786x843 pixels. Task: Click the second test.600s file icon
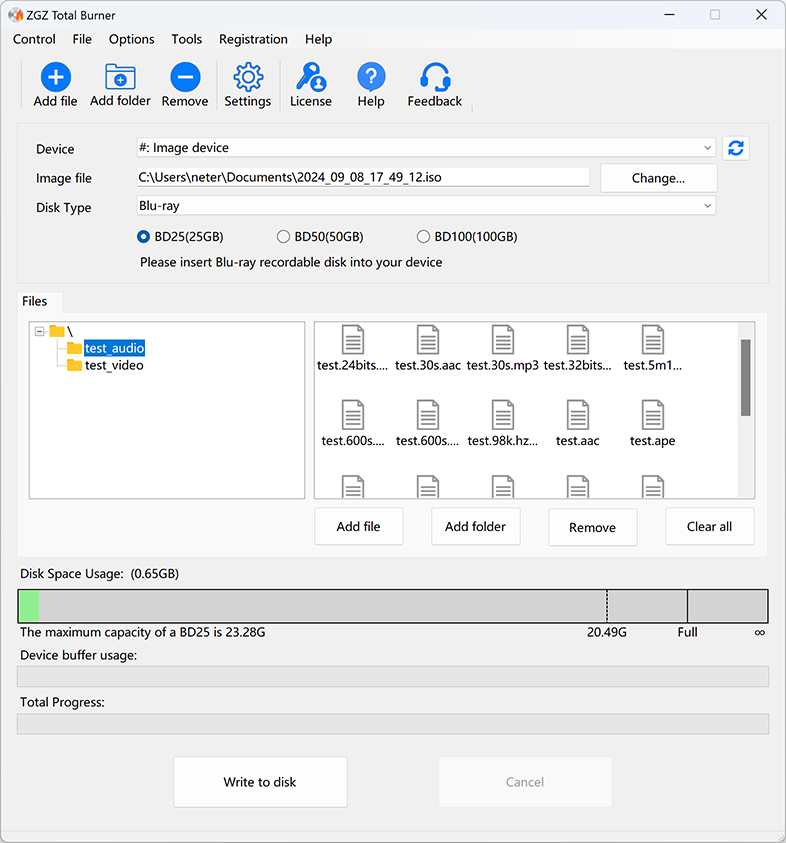click(x=428, y=415)
